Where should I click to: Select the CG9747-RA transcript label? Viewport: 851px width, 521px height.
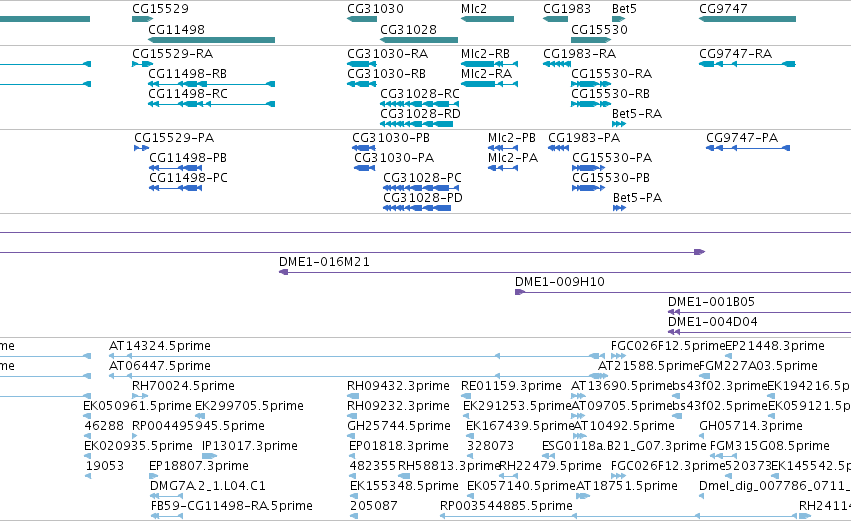pyautogui.click(x=735, y=54)
